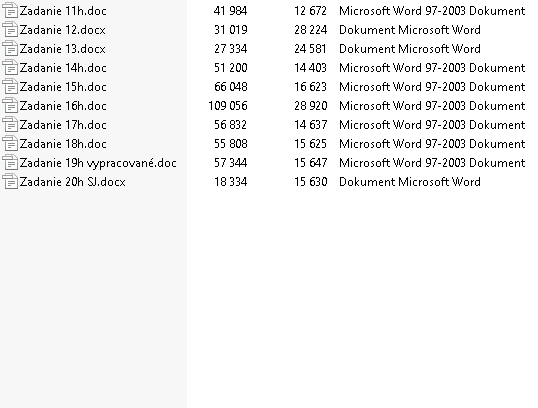Click the document icon of Zadanie 14h.doc

pyautogui.click(x=10, y=68)
